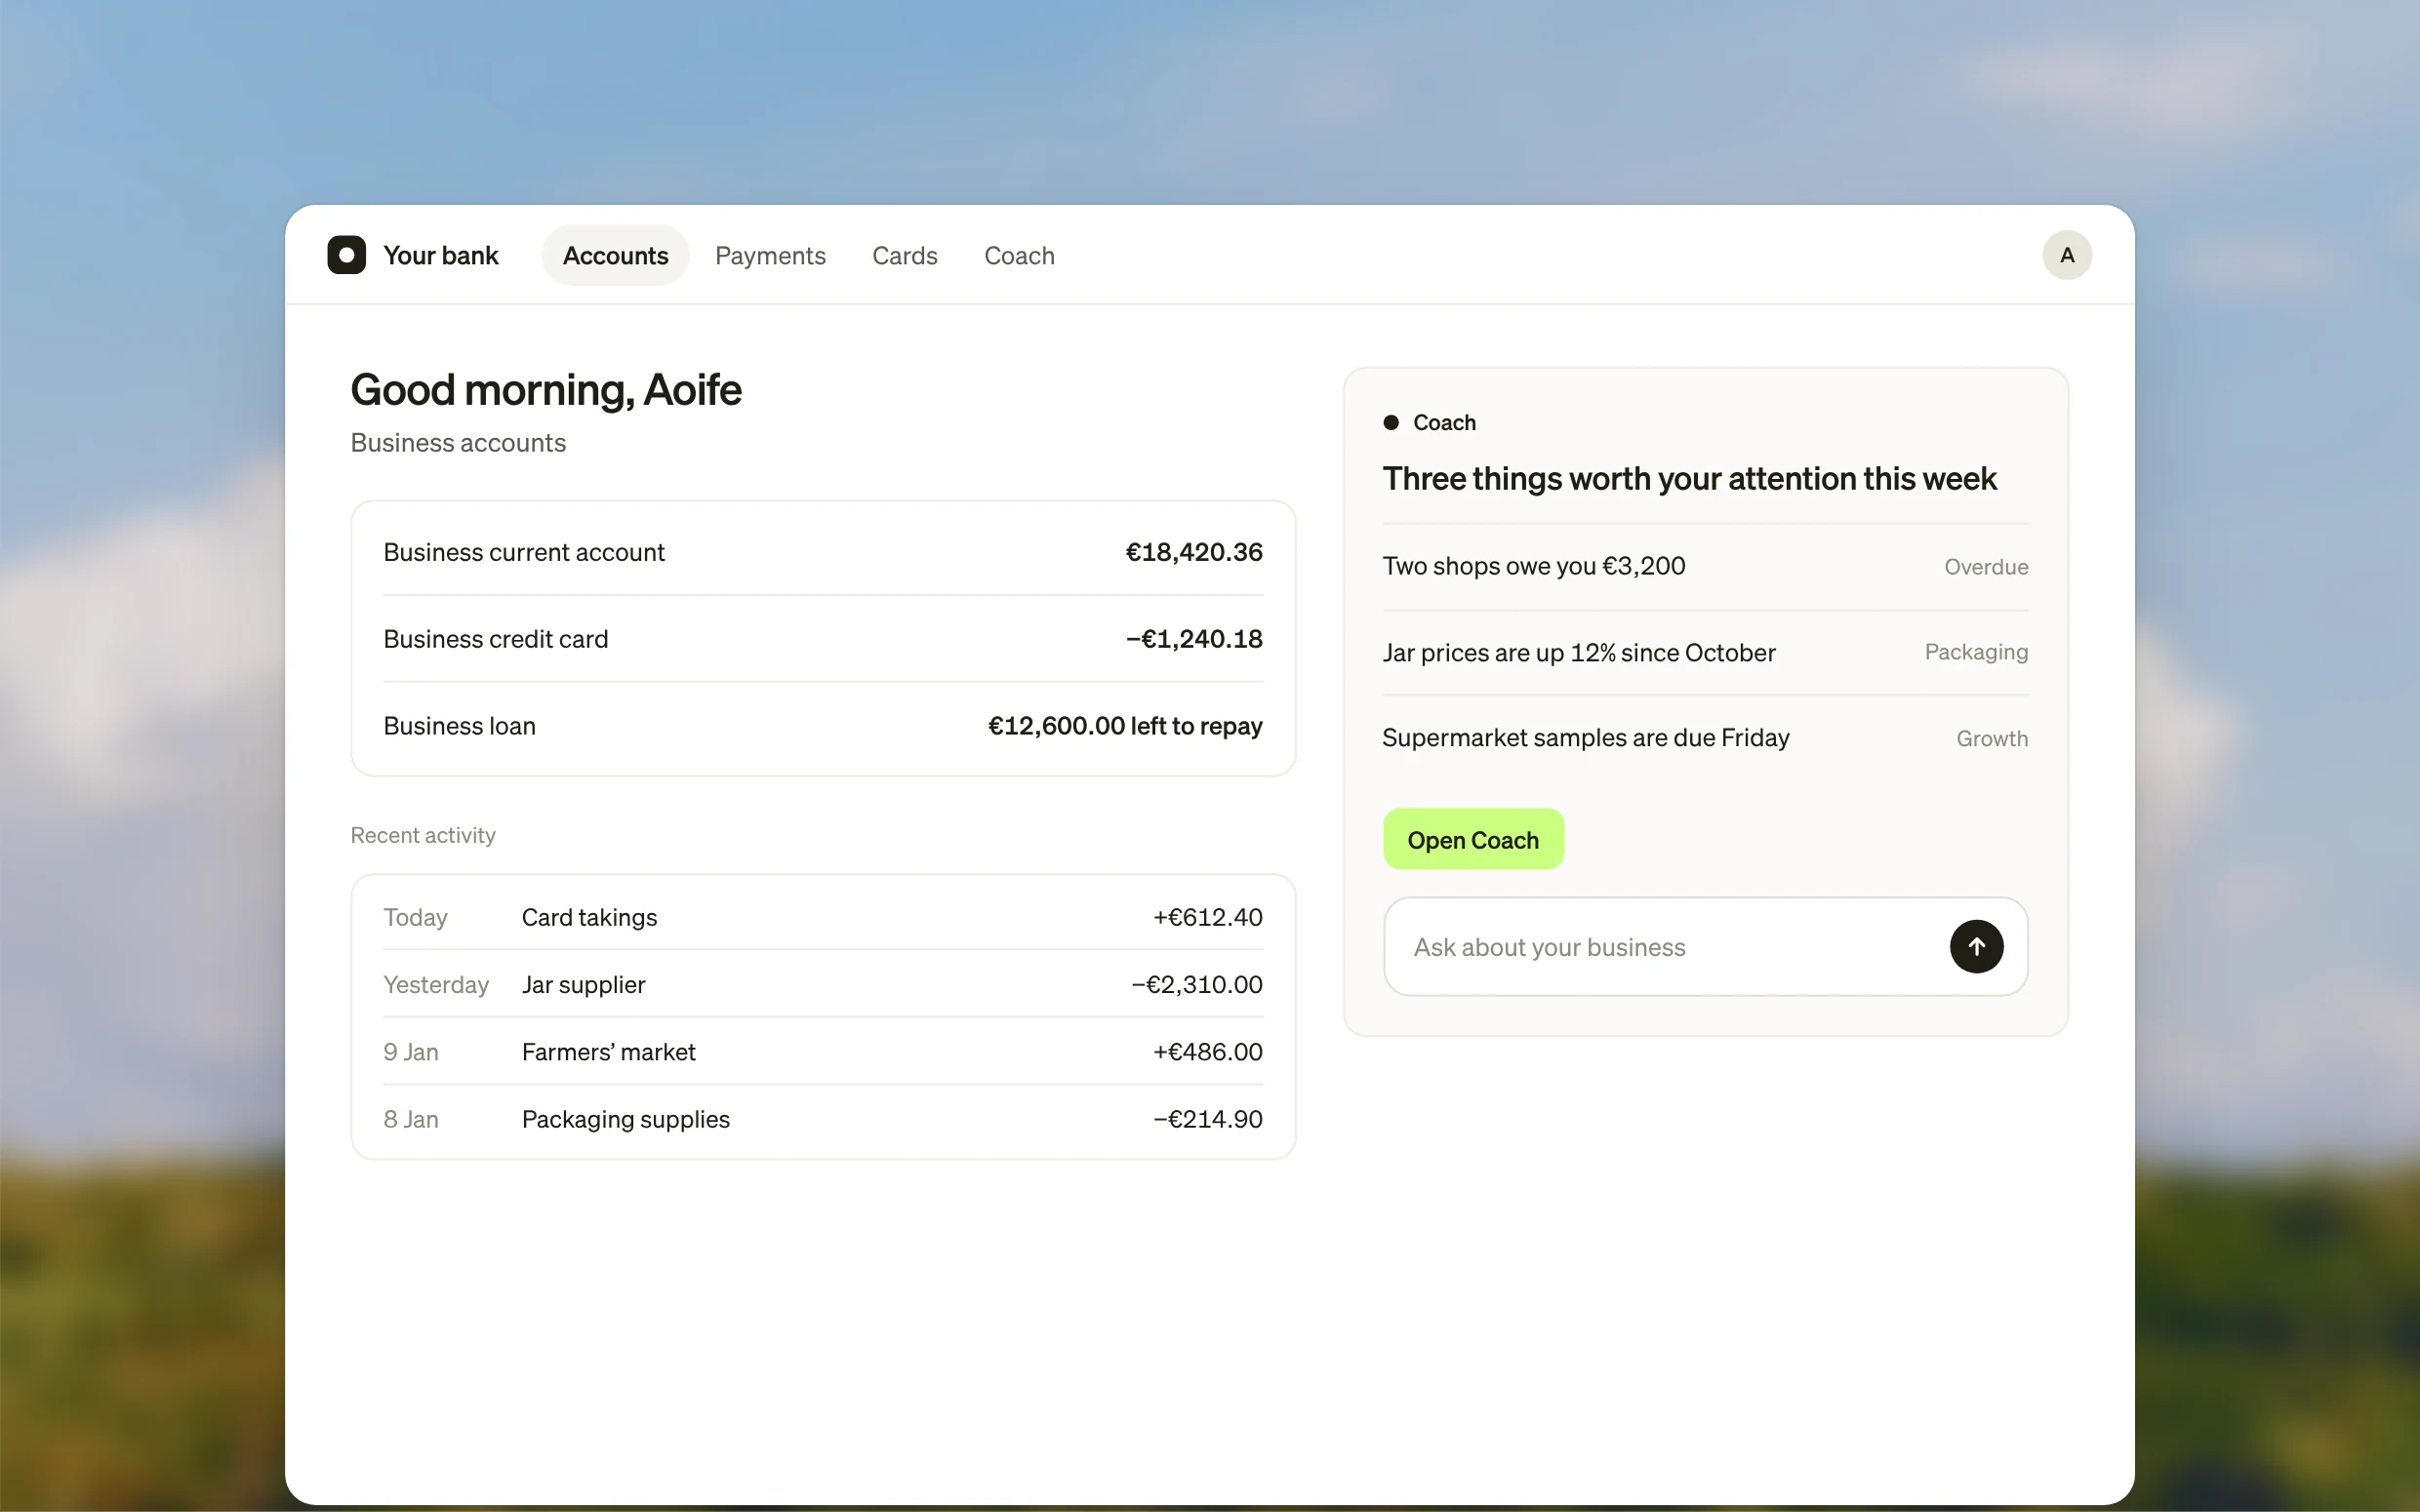Image resolution: width=2420 pixels, height=1512 pixels.
Task: Click the 9 Jan date label
Action: [411, 1051]
